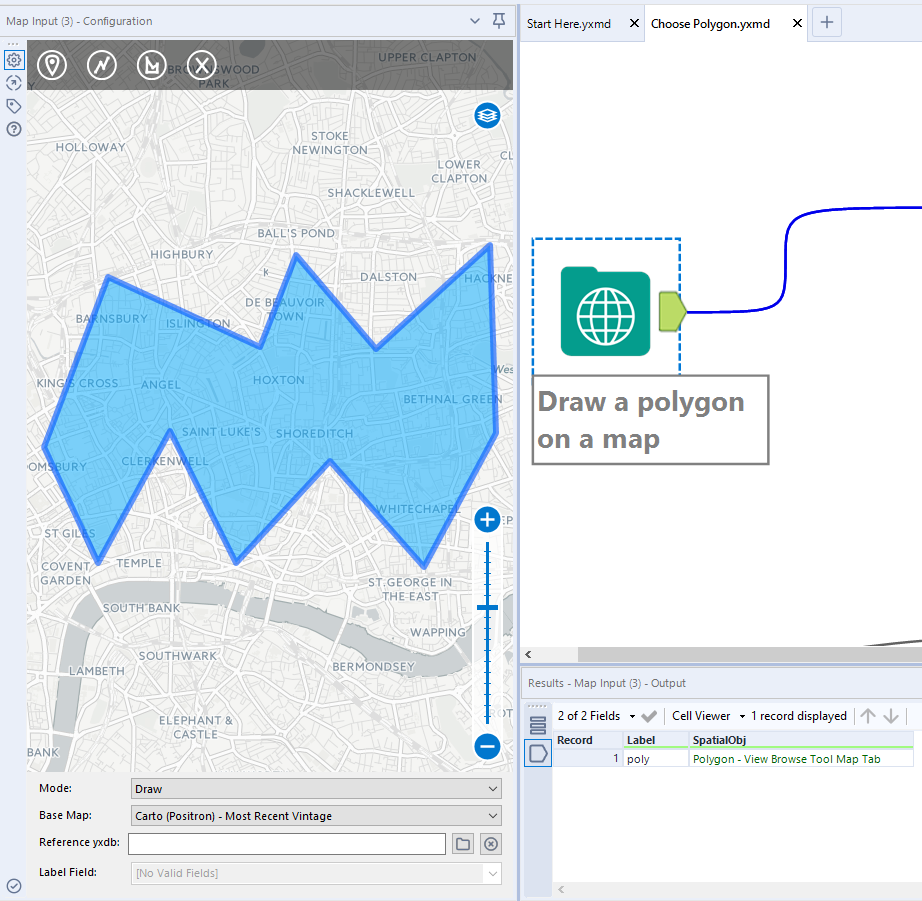
Task: Browse for Reference yxdb file with folder icon
Action: click(463, 844)
